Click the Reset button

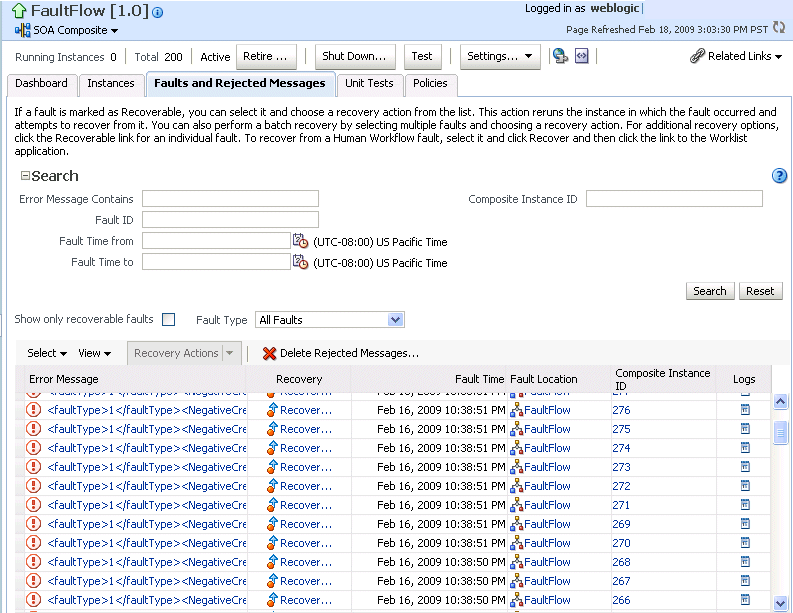[760, 291]
